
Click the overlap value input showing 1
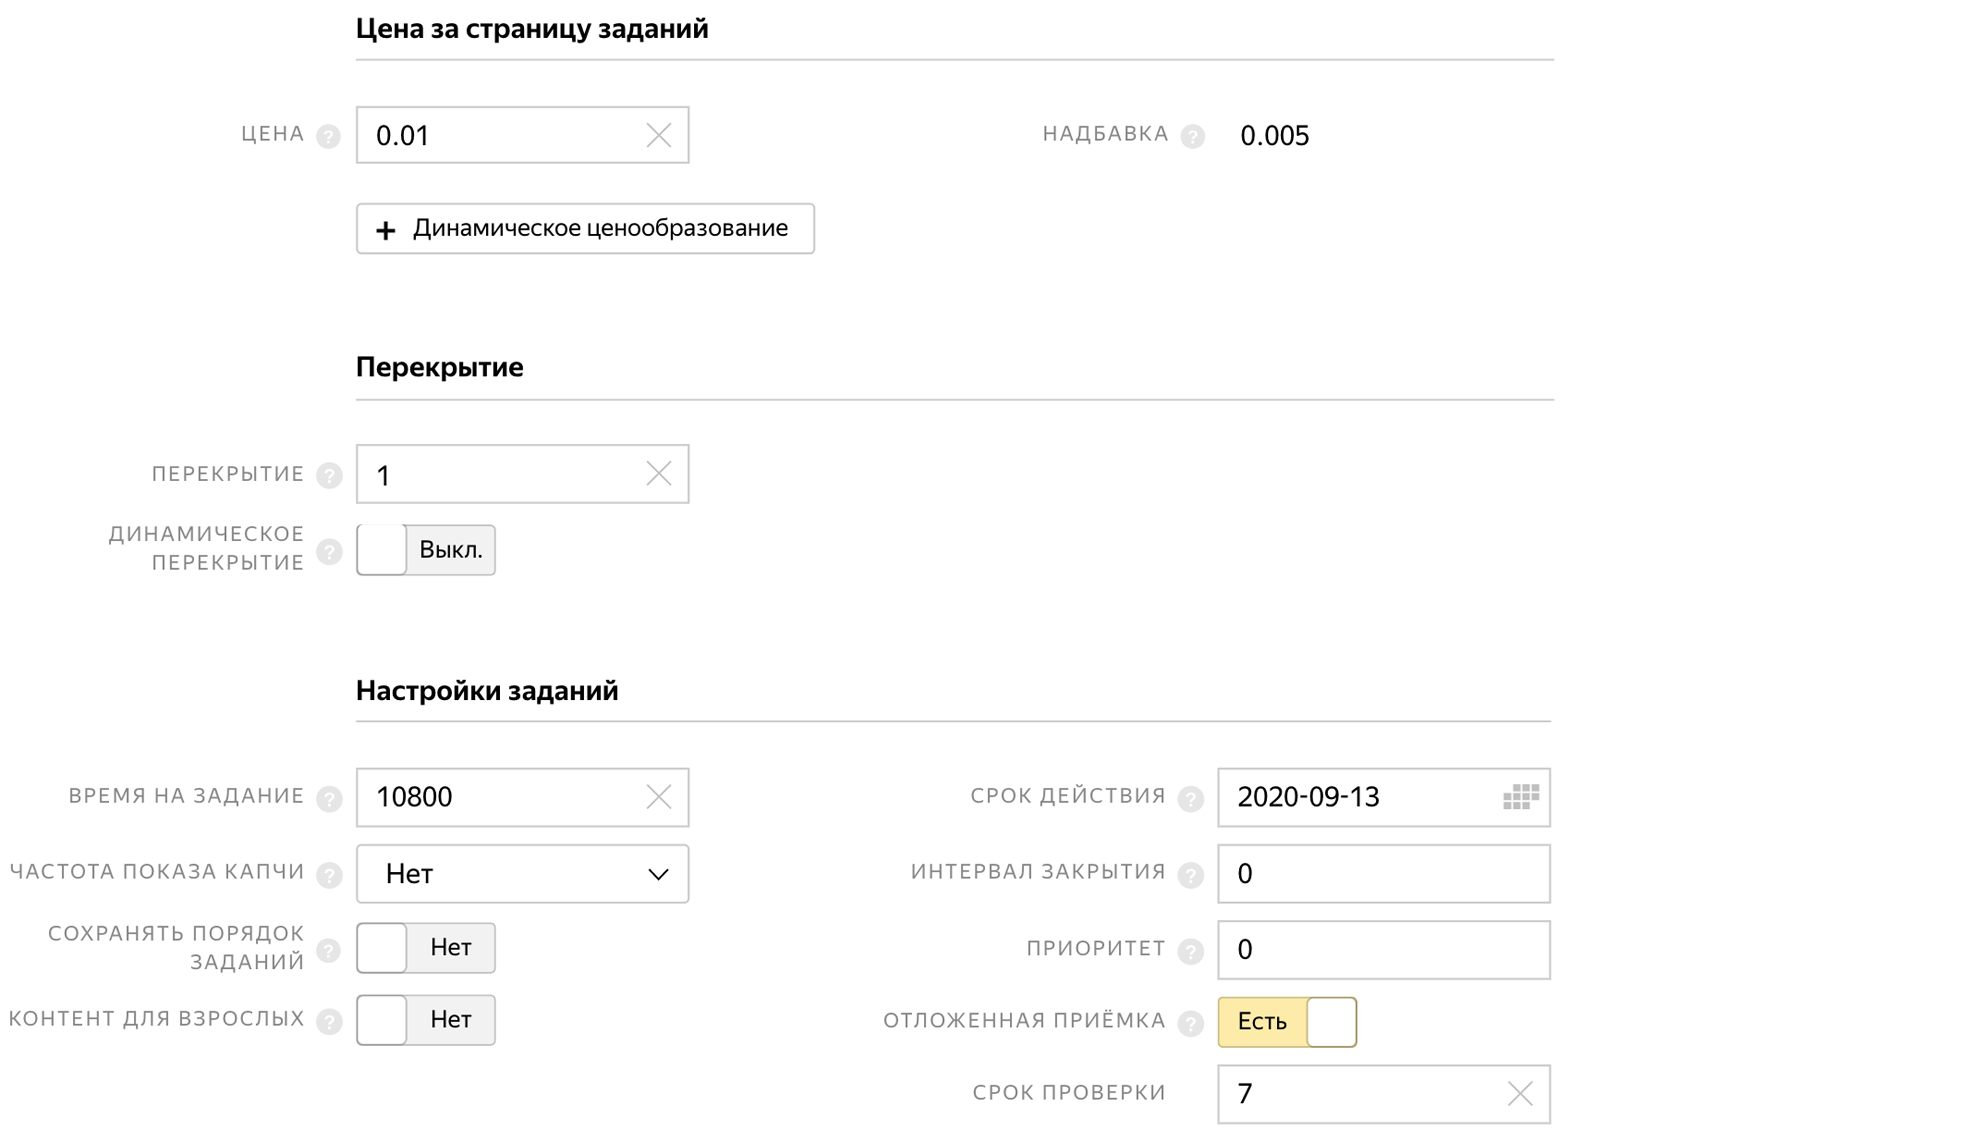point(500,473)
